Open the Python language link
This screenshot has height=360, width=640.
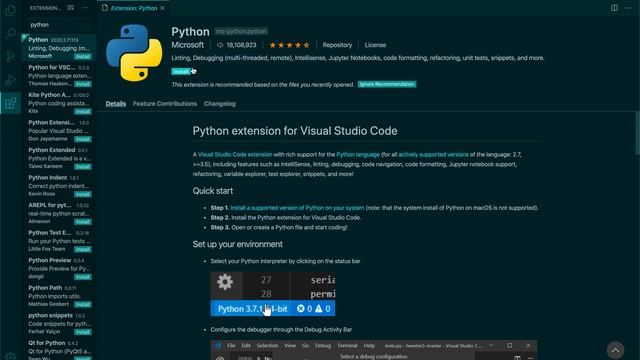point(358,155)
